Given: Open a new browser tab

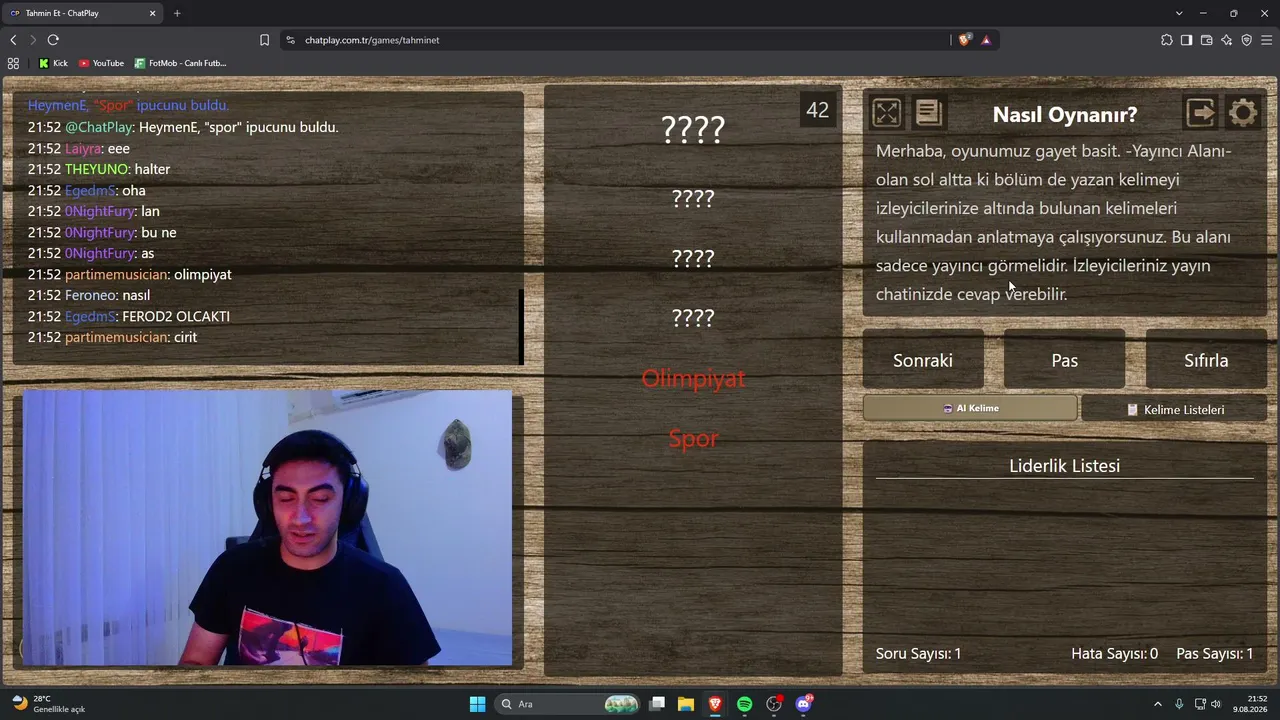Looking at the screenshot, I should 177,13.
